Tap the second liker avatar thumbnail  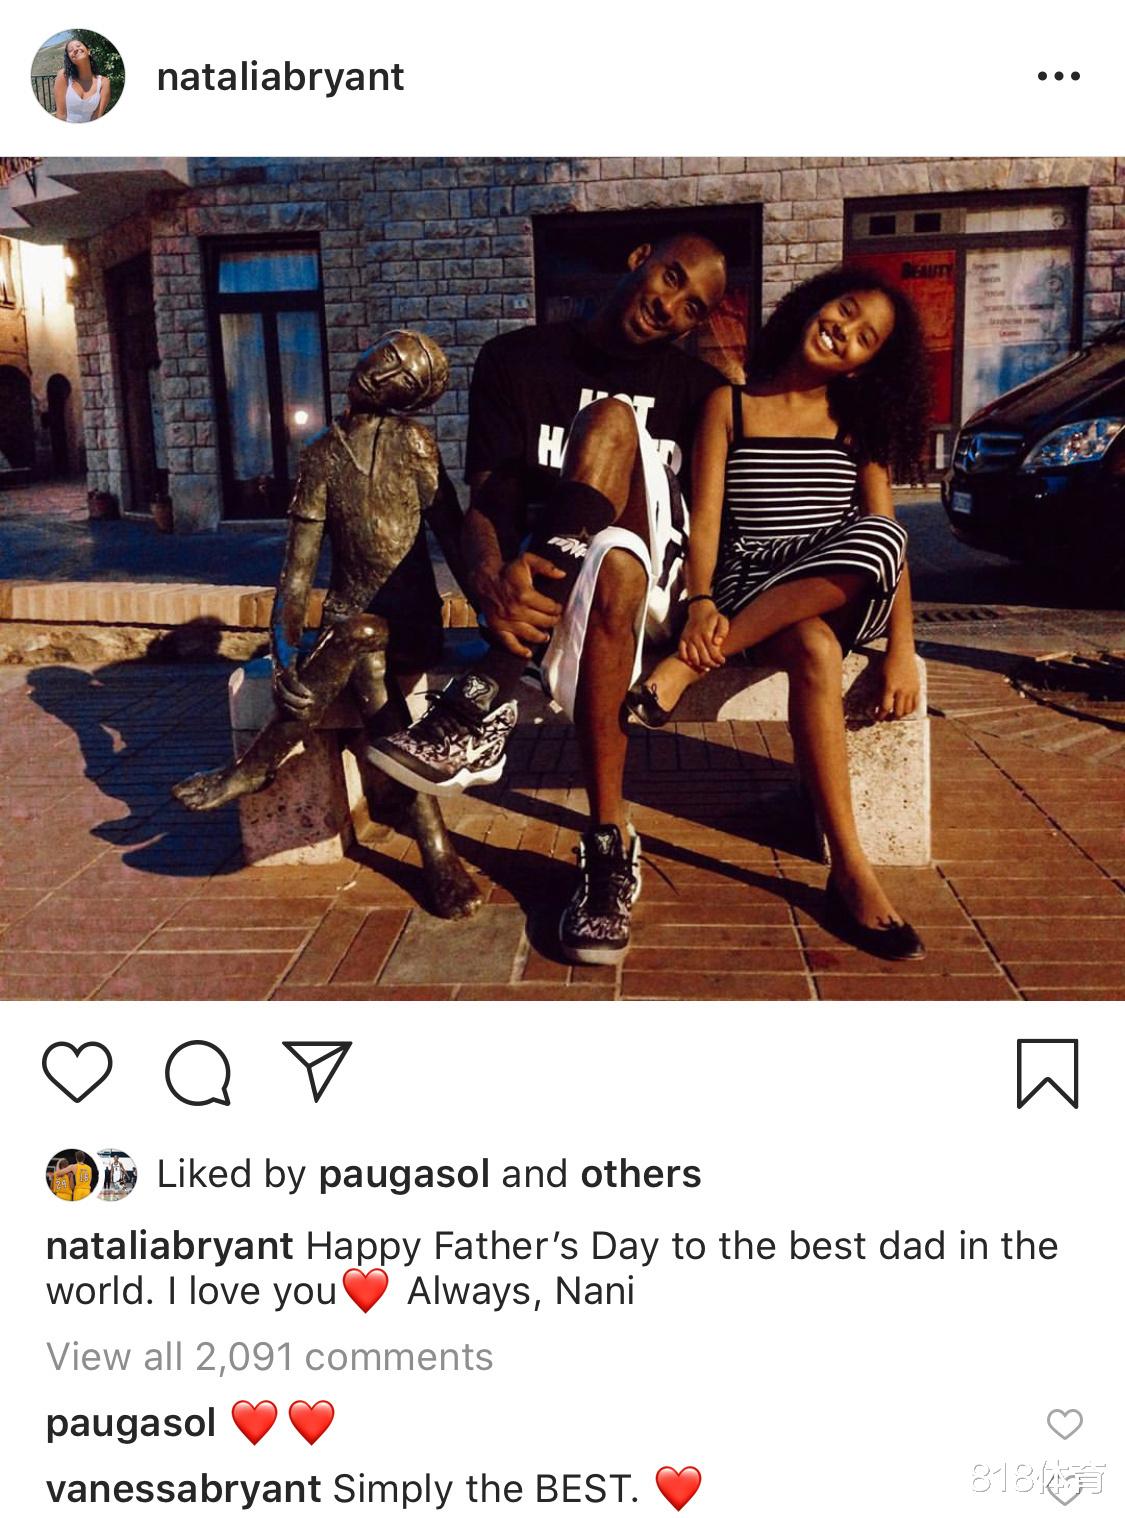pos(114,1174)
